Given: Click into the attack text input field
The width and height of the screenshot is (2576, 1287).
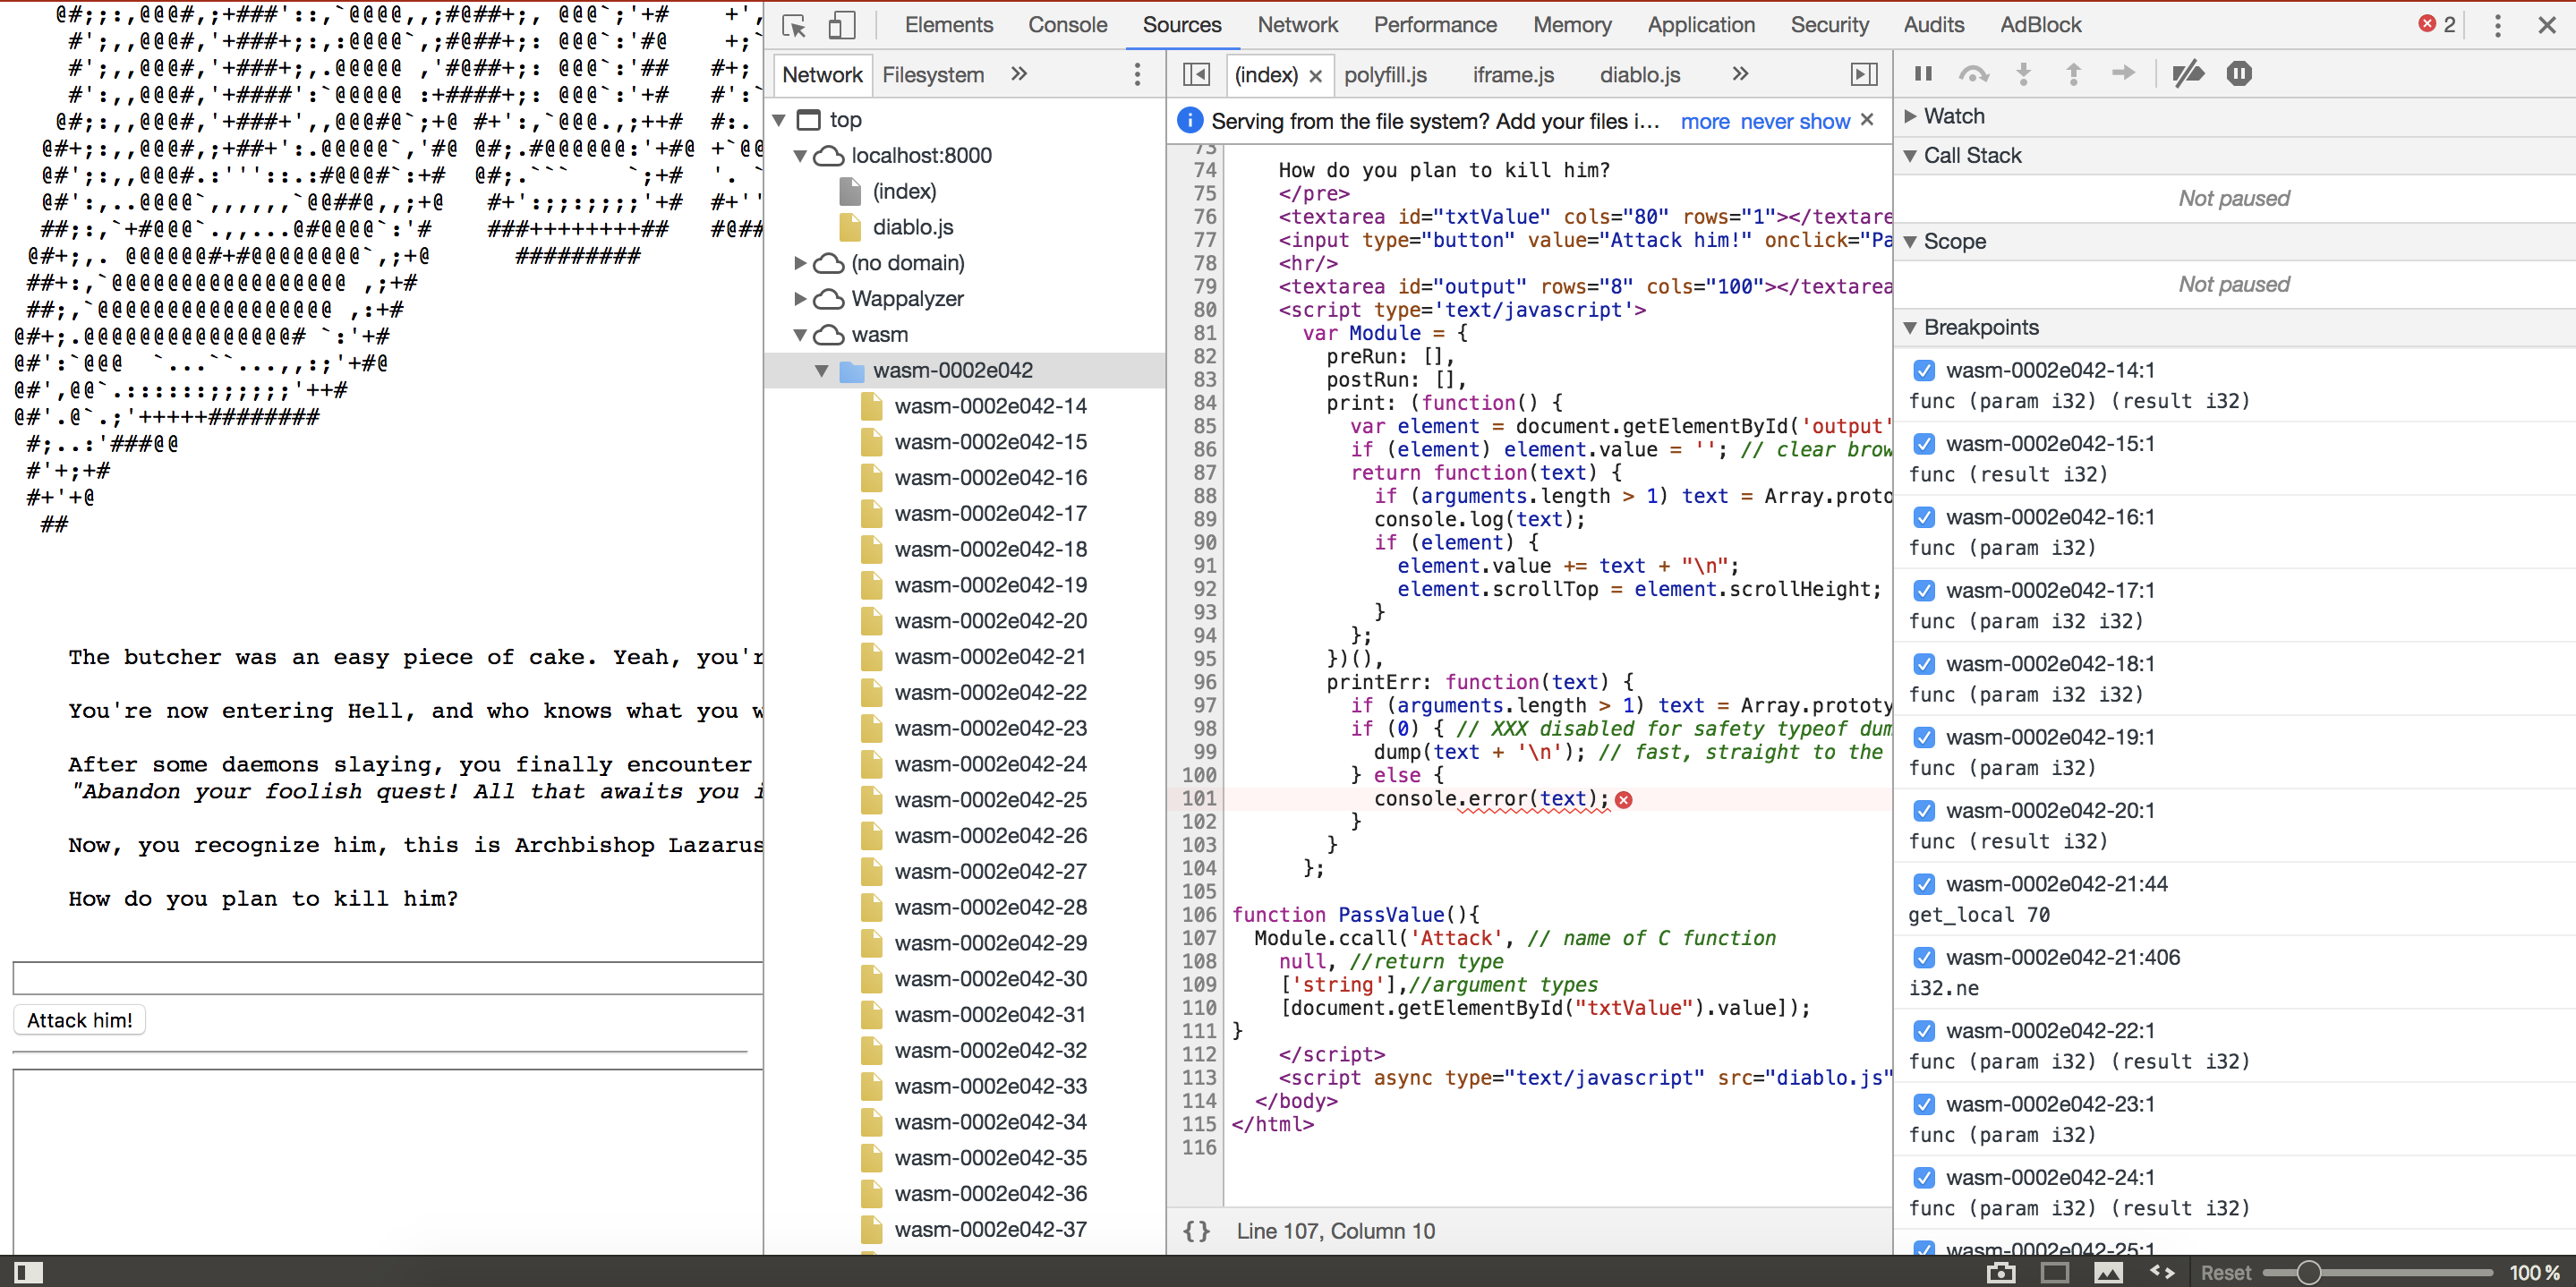Looking at the screenshot, I should [x=388, y=977].
